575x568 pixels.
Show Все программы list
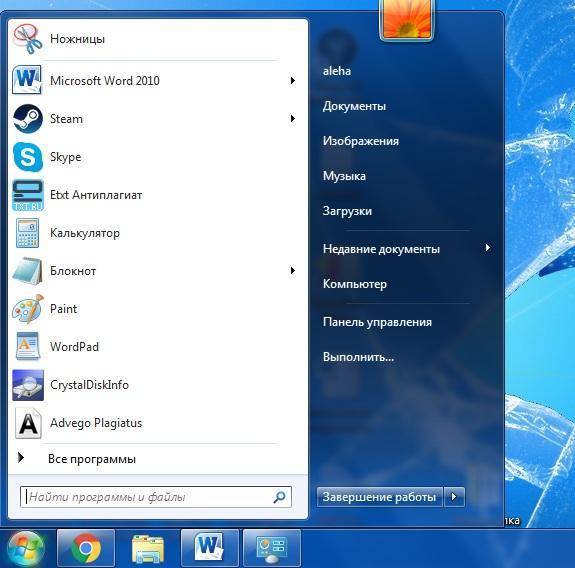pos(92,459)
